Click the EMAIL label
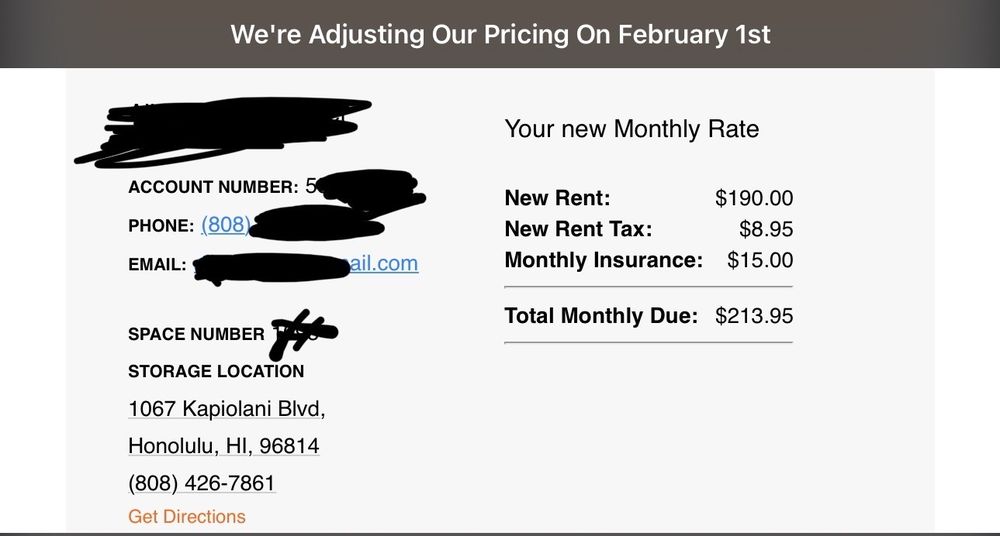The height and width of the screenshot is (536, 1000). coord(157,265)
